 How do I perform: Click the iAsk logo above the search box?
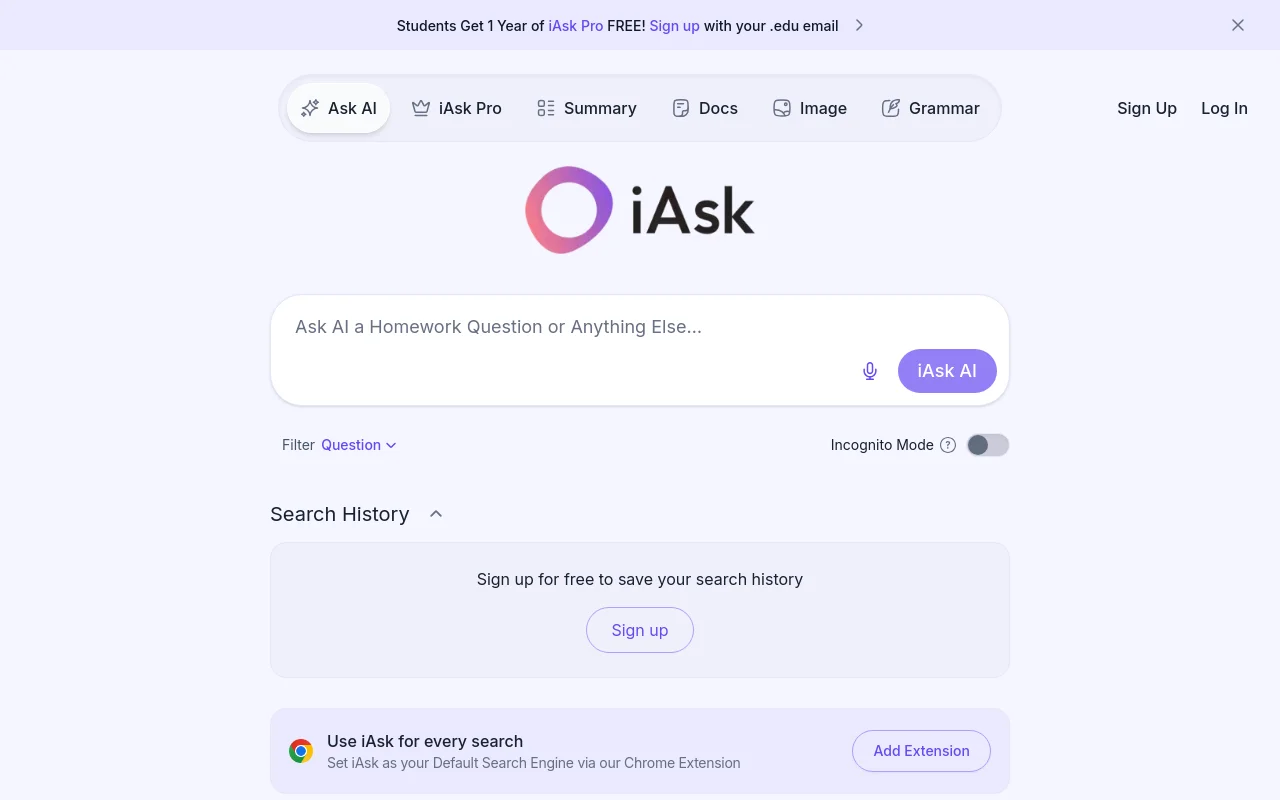[639, 209]
